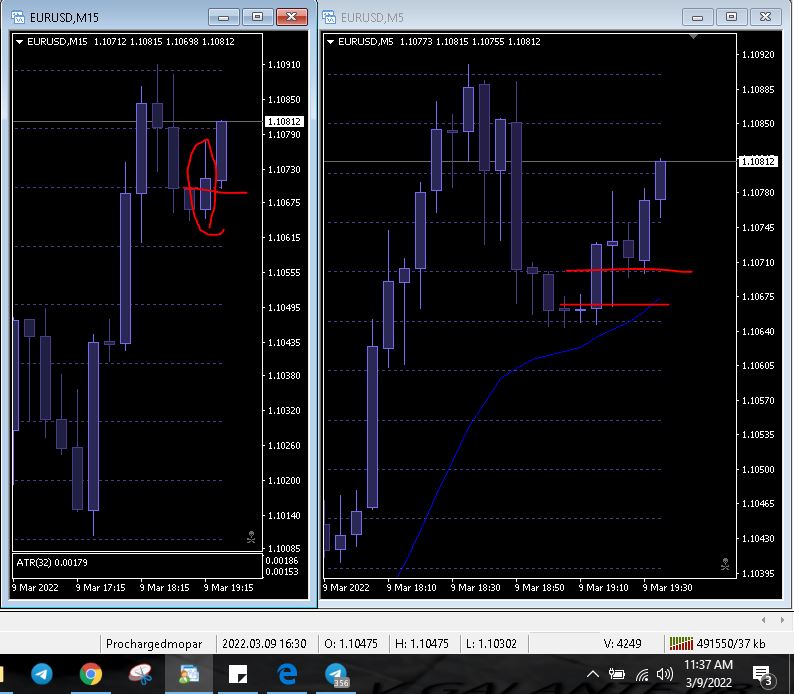
Task: Open Microsoft Edge from the taskbar
Action: click(287, 674)
